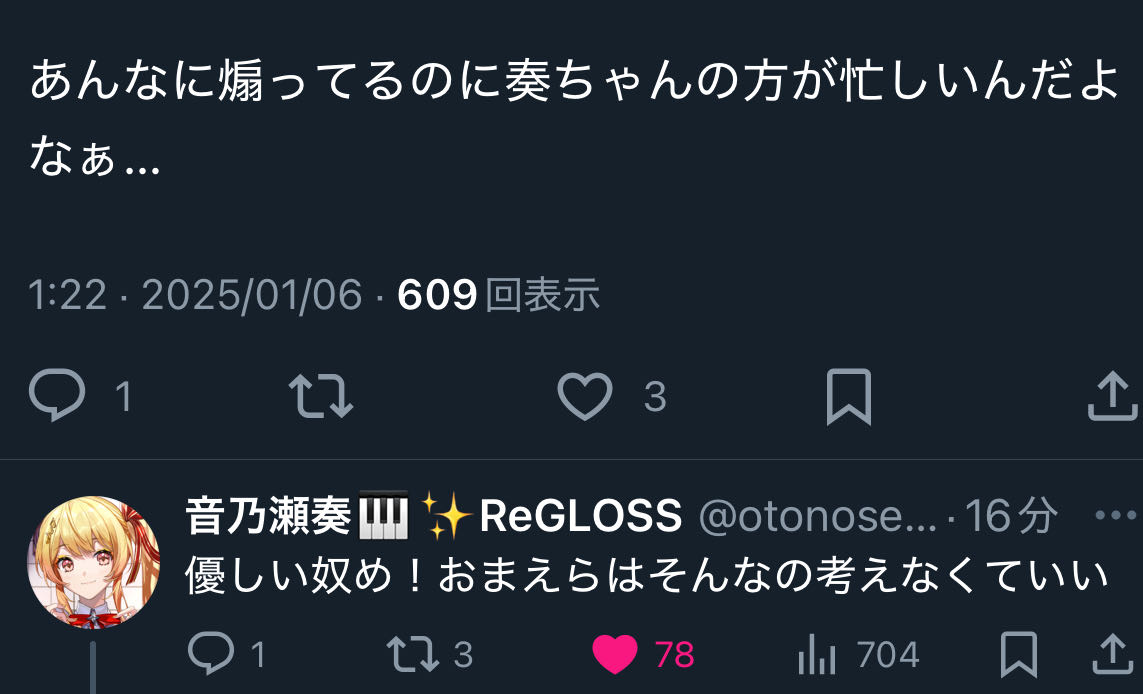Tap reply bubble icon on 音乃瀬奏 reply
The image size is (1143, 694).
point(211,652)
